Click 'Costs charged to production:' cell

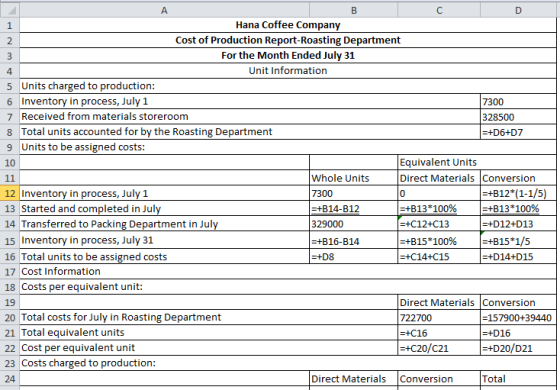pyautogui.click(x=288, y=363)
